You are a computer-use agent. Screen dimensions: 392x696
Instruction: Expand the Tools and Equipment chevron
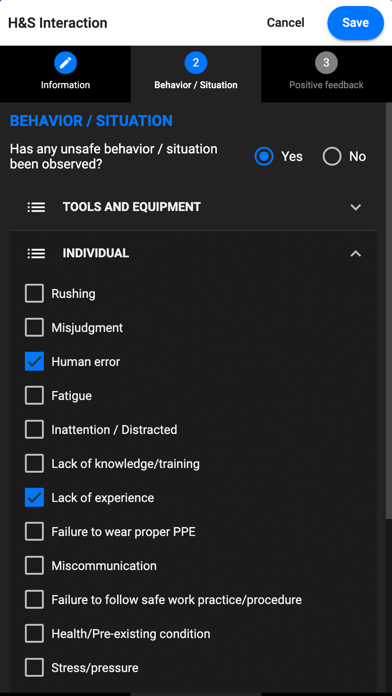(356, 207)
